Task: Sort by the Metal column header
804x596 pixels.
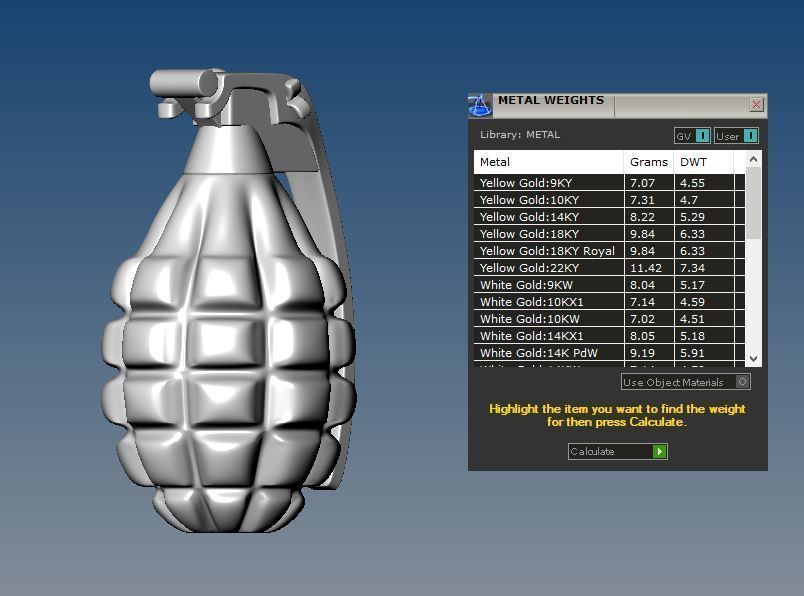Action: (x=549, y=162)
